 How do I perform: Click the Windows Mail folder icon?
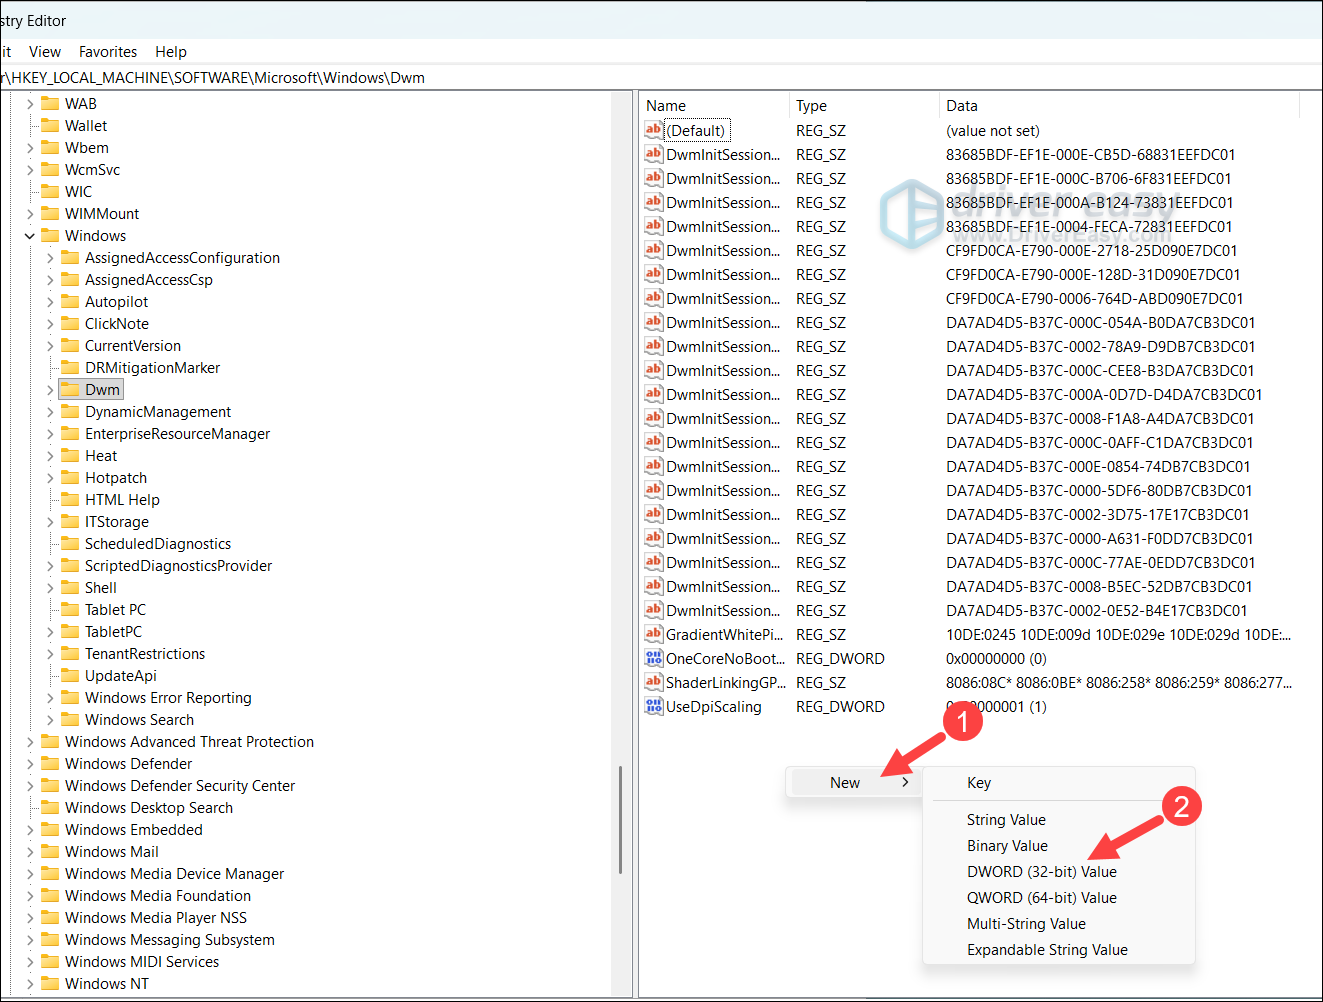tap(50, 851)
